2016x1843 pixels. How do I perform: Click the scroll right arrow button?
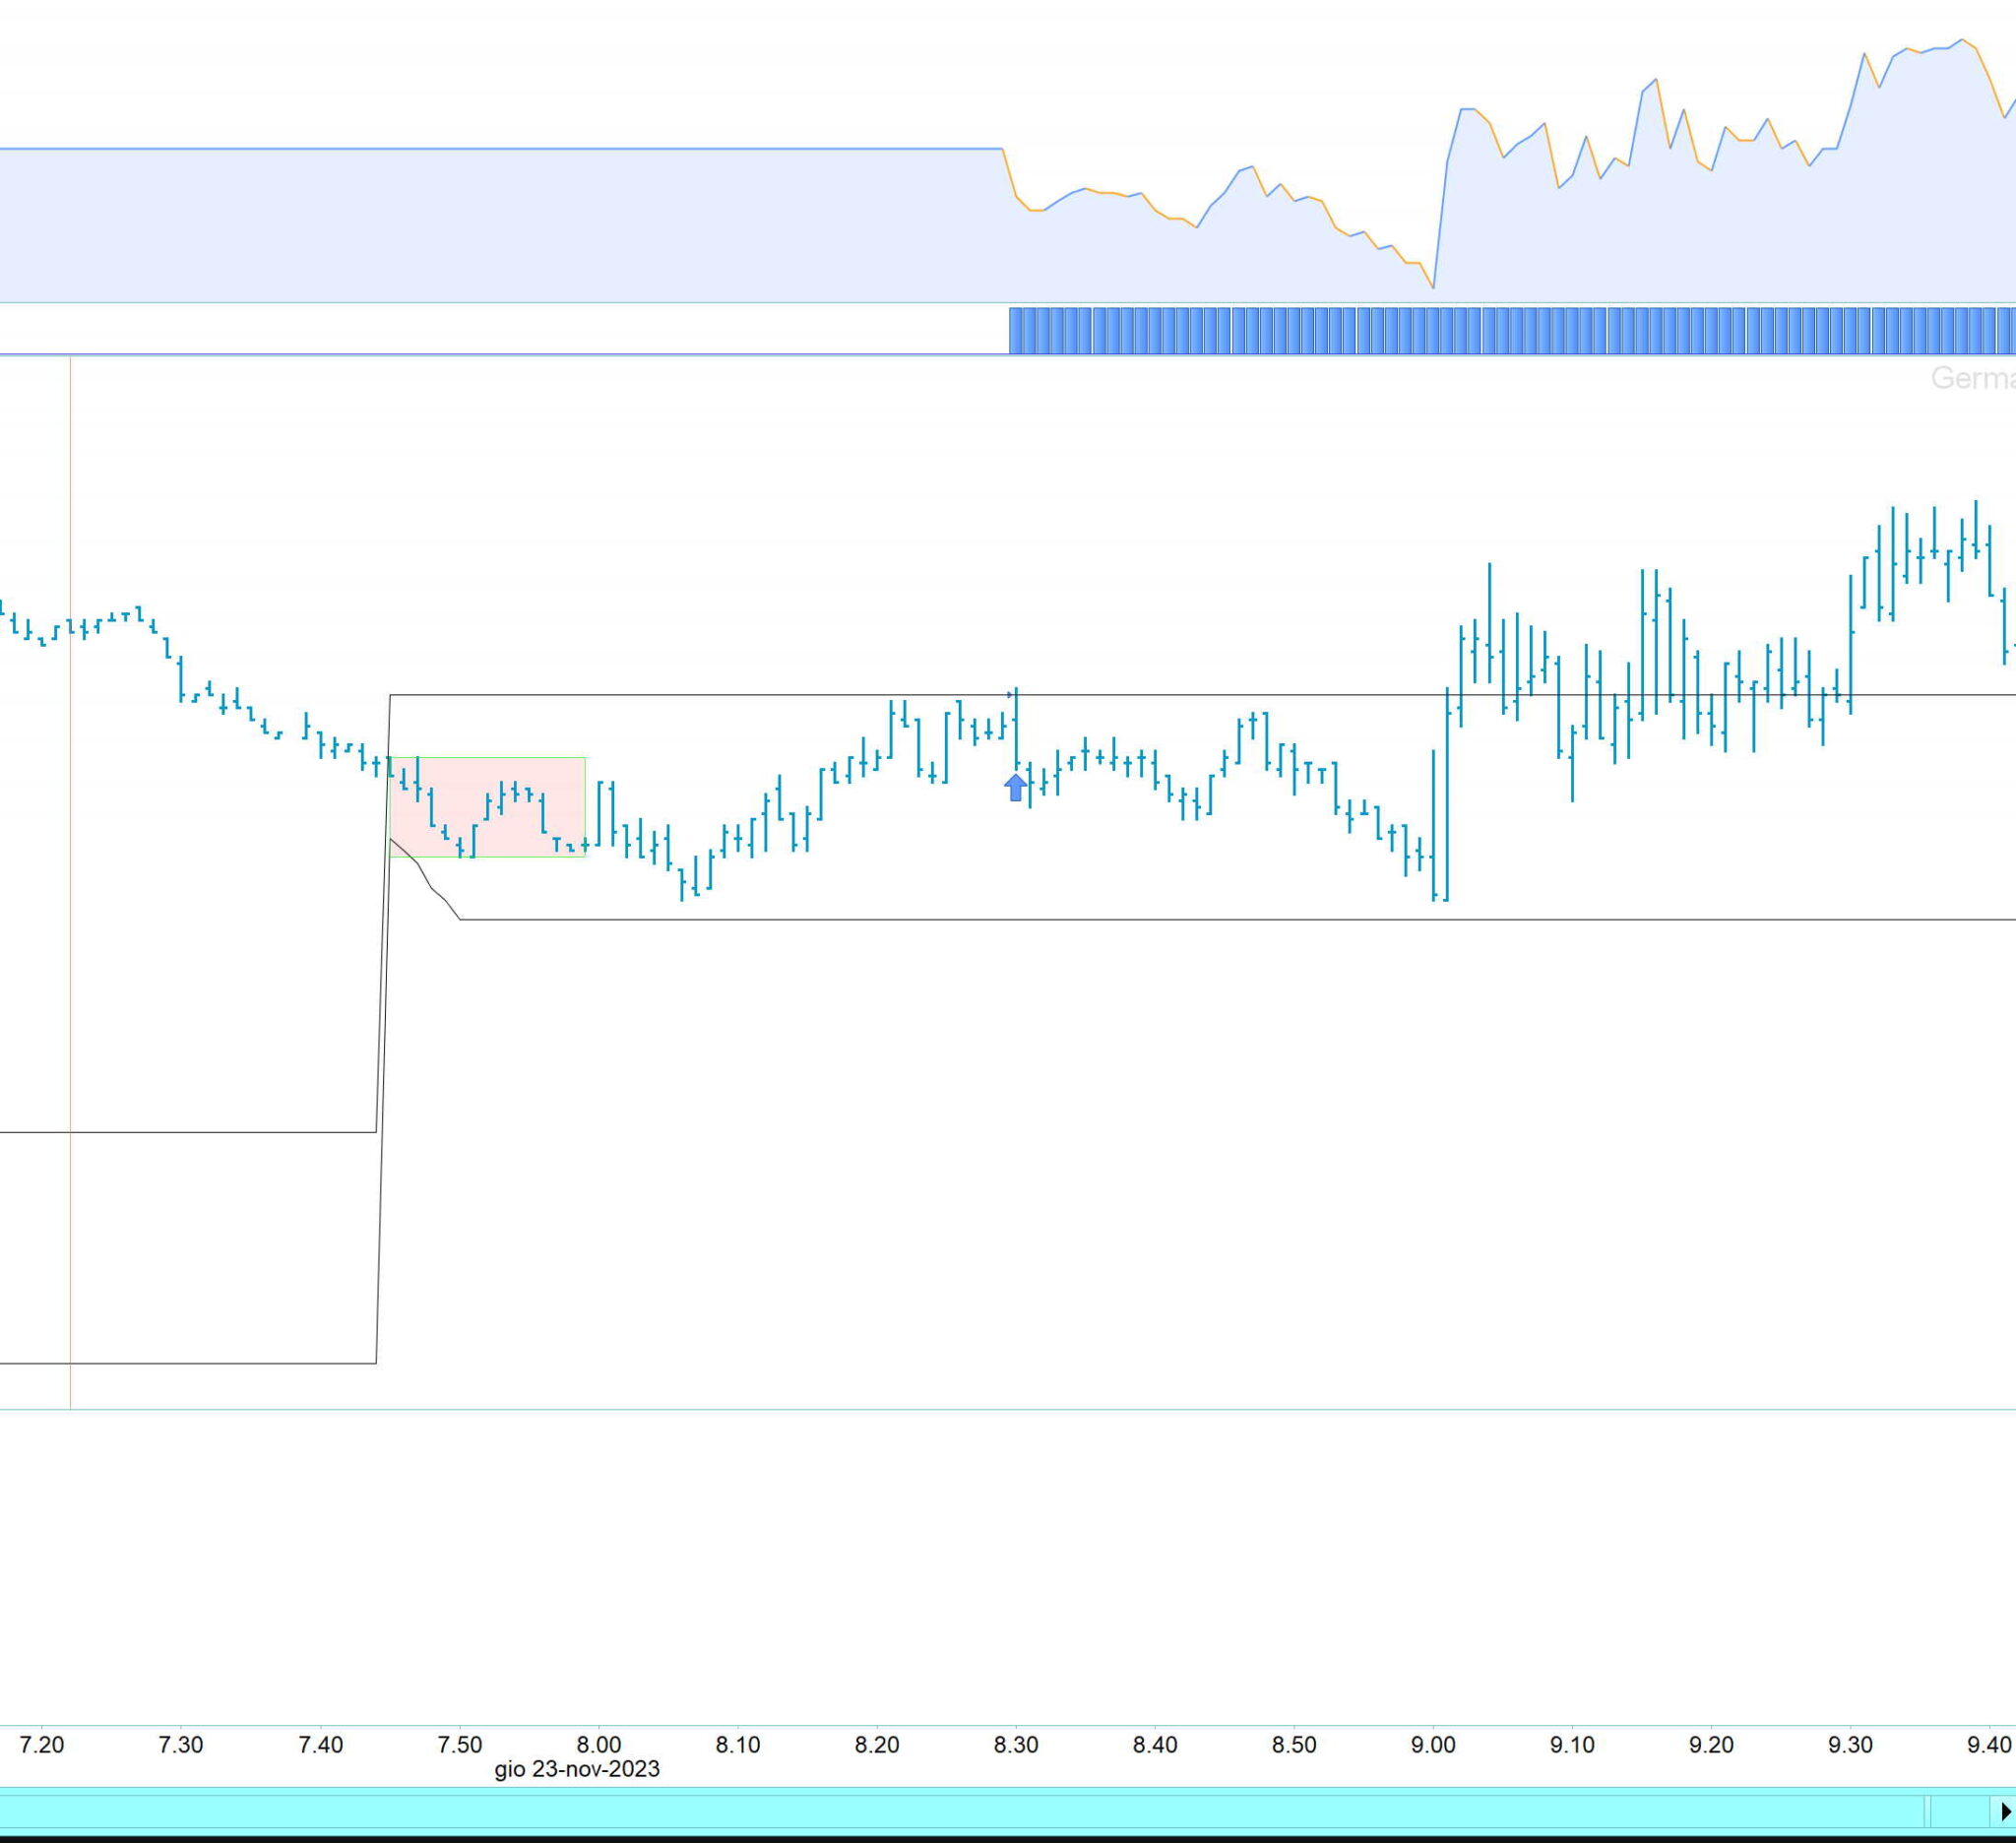pyautogui.click(x=2004, y=1811)
